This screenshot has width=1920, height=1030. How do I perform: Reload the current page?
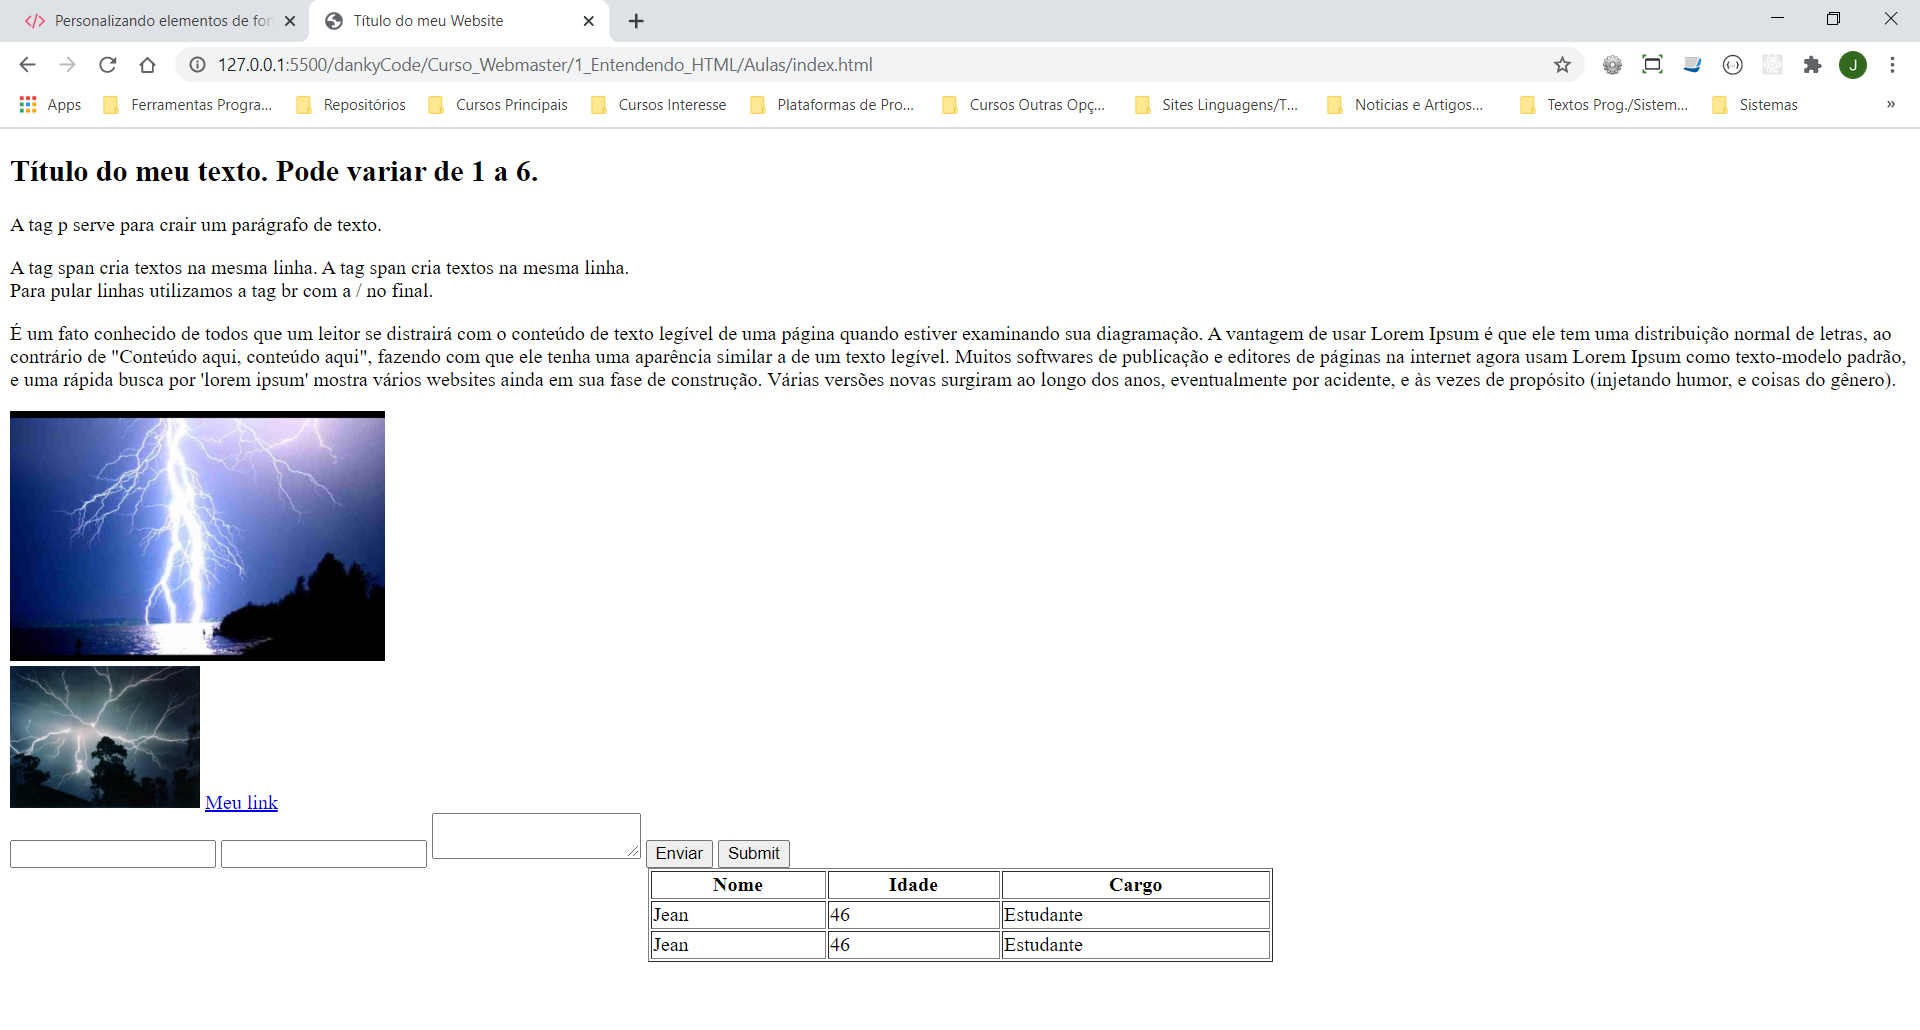[107, 65]
